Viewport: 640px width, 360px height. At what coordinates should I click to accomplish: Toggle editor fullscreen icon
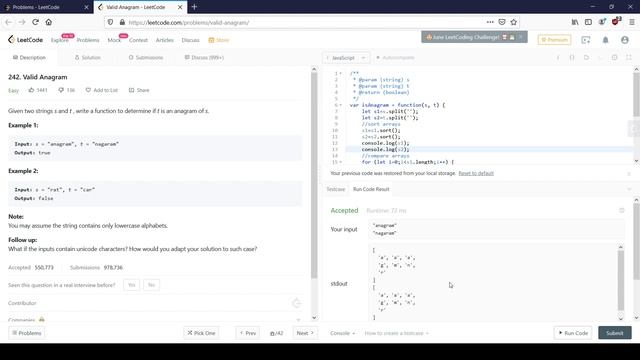629,58
